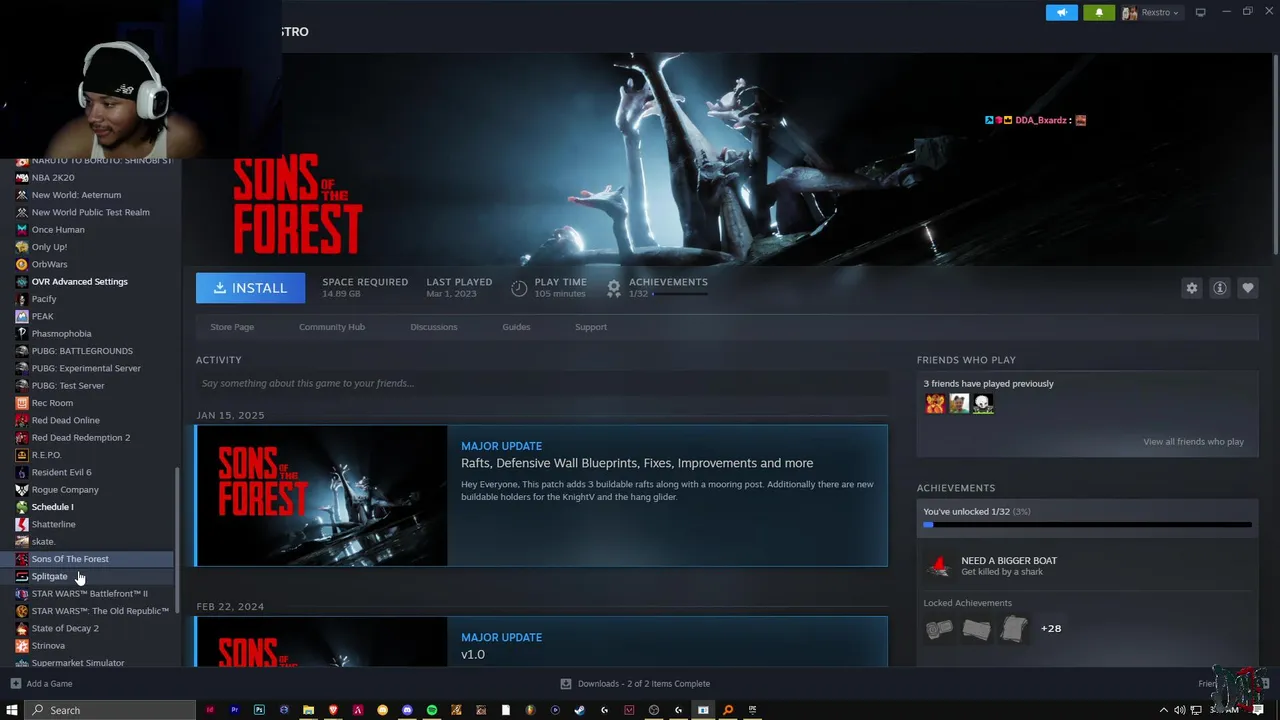Open the Achievements trophy icon in header
The height and width of the screenshot is (720, 1280).
tap(614, 288)
